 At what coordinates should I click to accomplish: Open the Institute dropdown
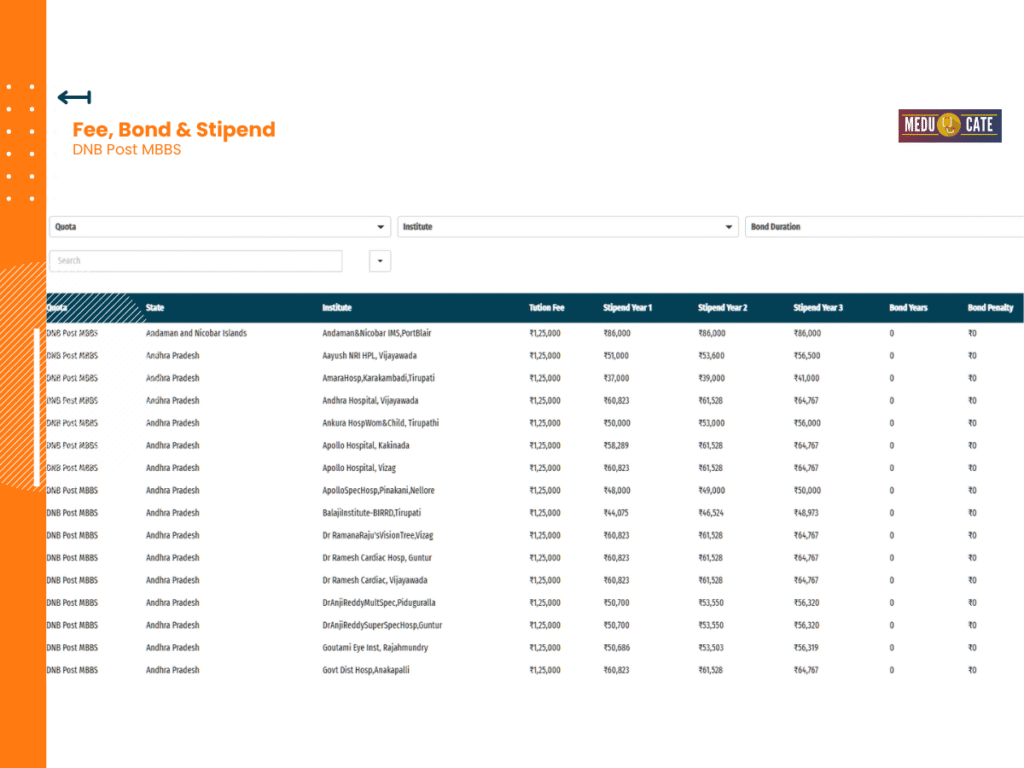[x=568, y=227]
